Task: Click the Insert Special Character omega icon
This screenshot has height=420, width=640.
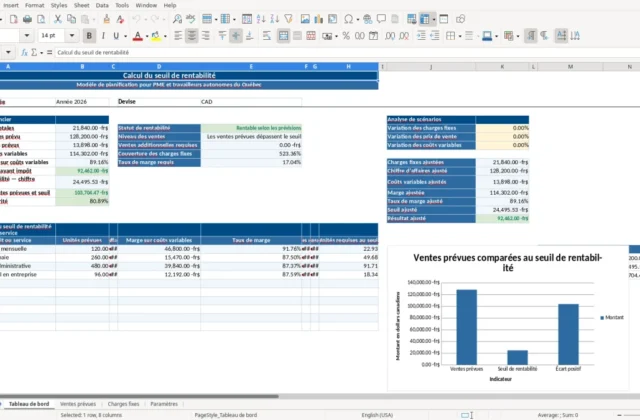Action: click(349, 19)
